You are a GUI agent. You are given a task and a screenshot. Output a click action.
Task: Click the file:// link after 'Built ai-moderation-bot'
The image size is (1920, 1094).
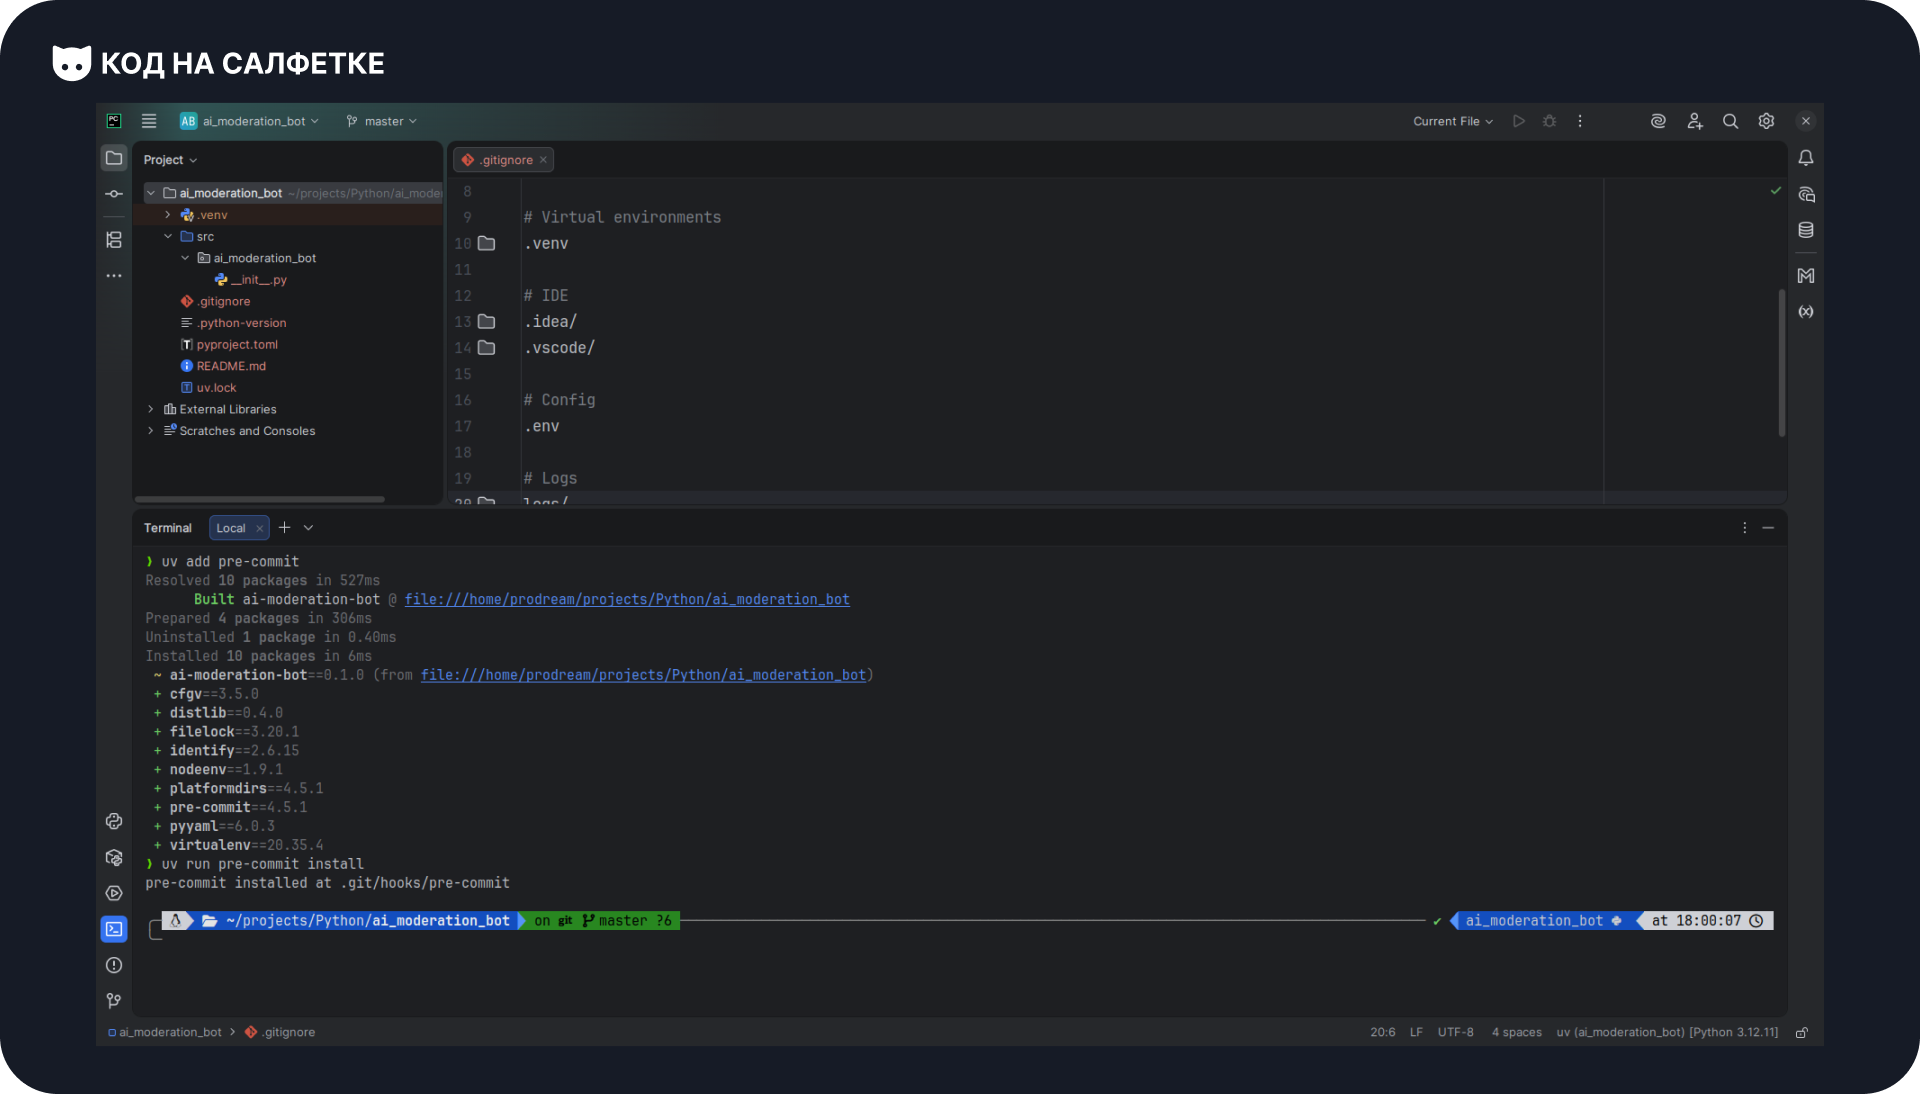pos(627,600)
